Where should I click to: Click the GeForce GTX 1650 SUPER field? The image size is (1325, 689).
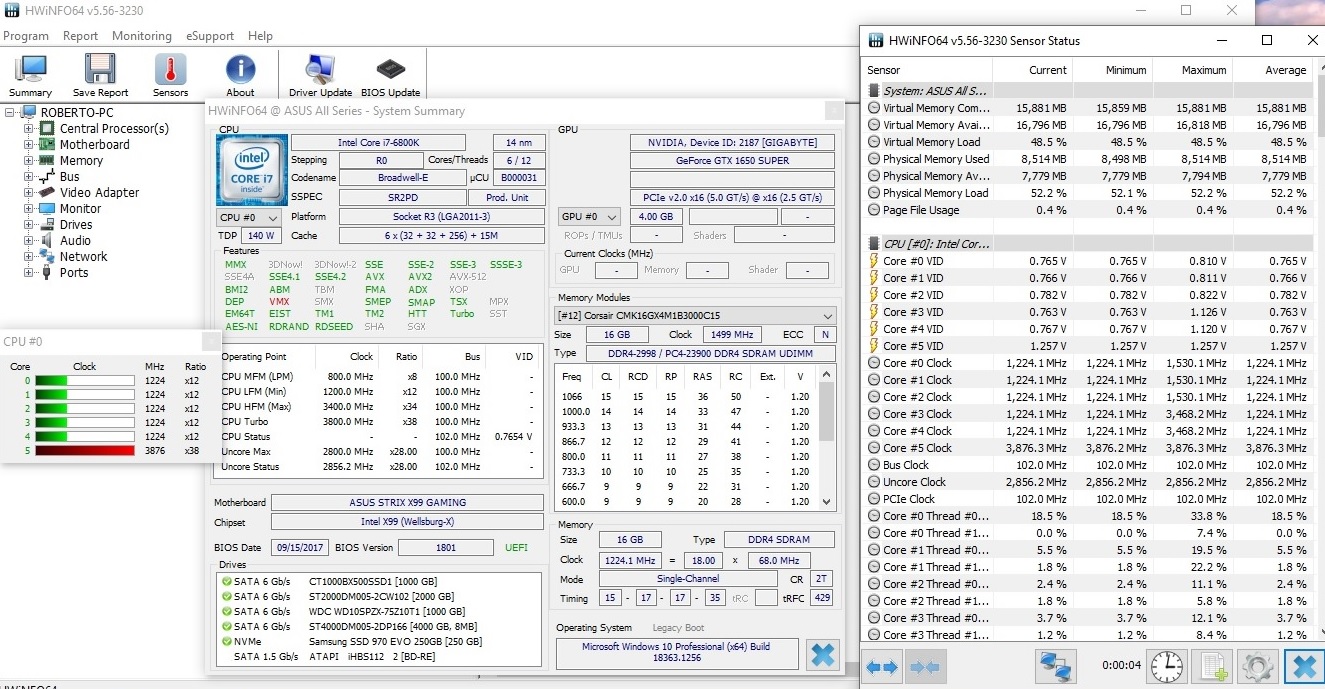coord(732,160)
